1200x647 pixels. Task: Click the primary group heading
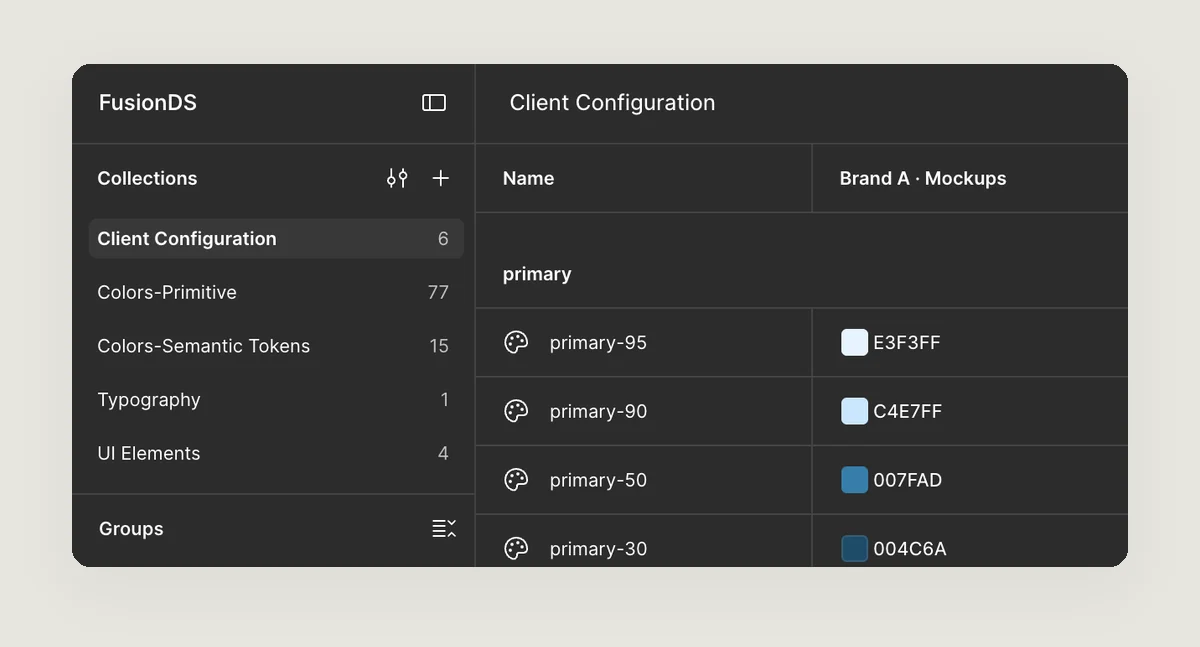click(x=537, y=274)
